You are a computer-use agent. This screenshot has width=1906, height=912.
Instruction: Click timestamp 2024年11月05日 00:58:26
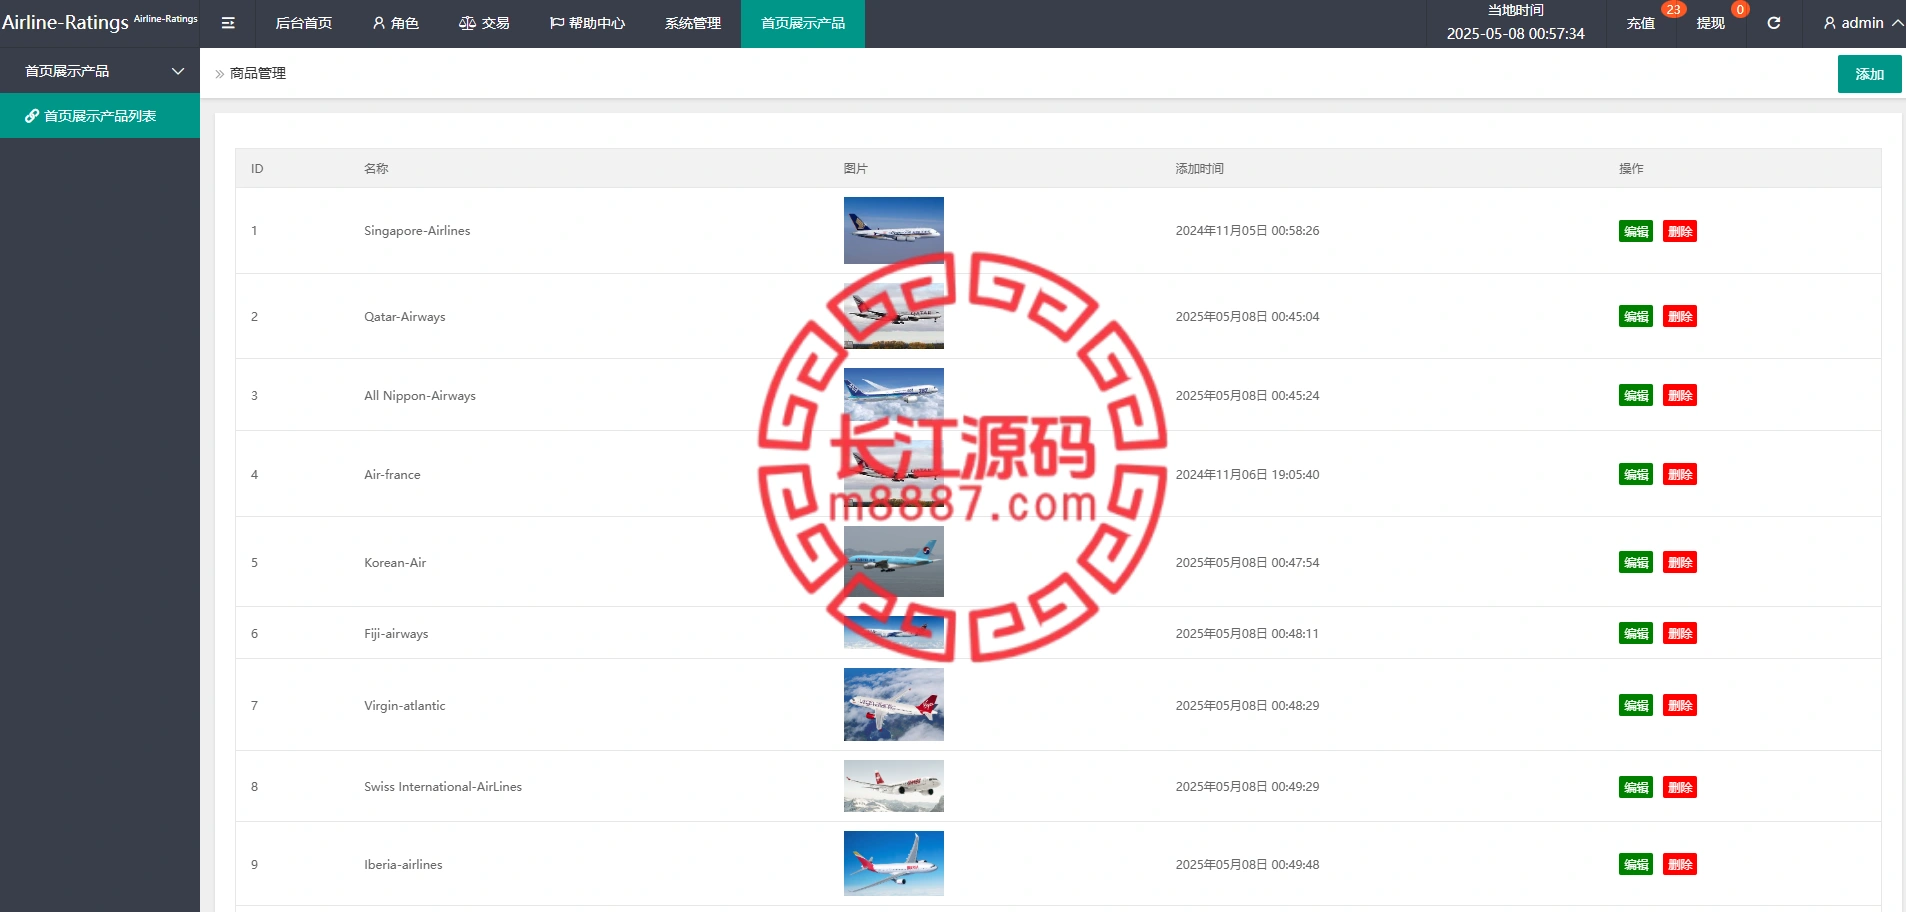pyautogui.click(x=1247, y=231)
